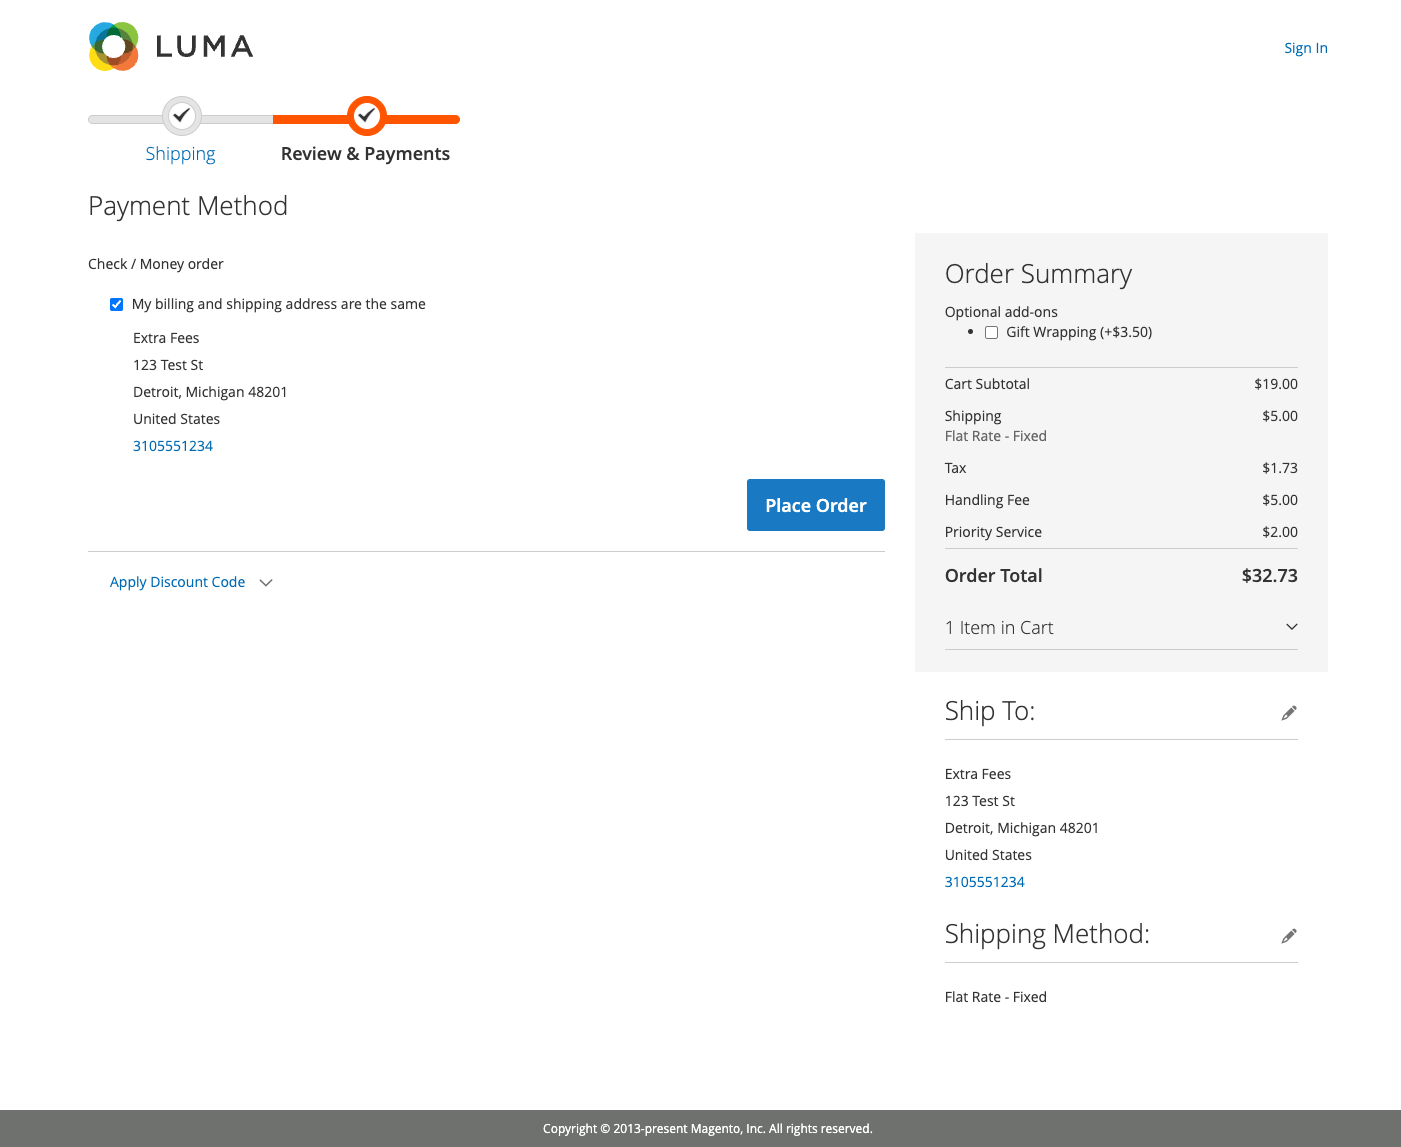Viewport: 1401px width, 1147px height.
Task: Click the Check / Money order payment label
Action: pyautogui.click(x=156, y=264)
